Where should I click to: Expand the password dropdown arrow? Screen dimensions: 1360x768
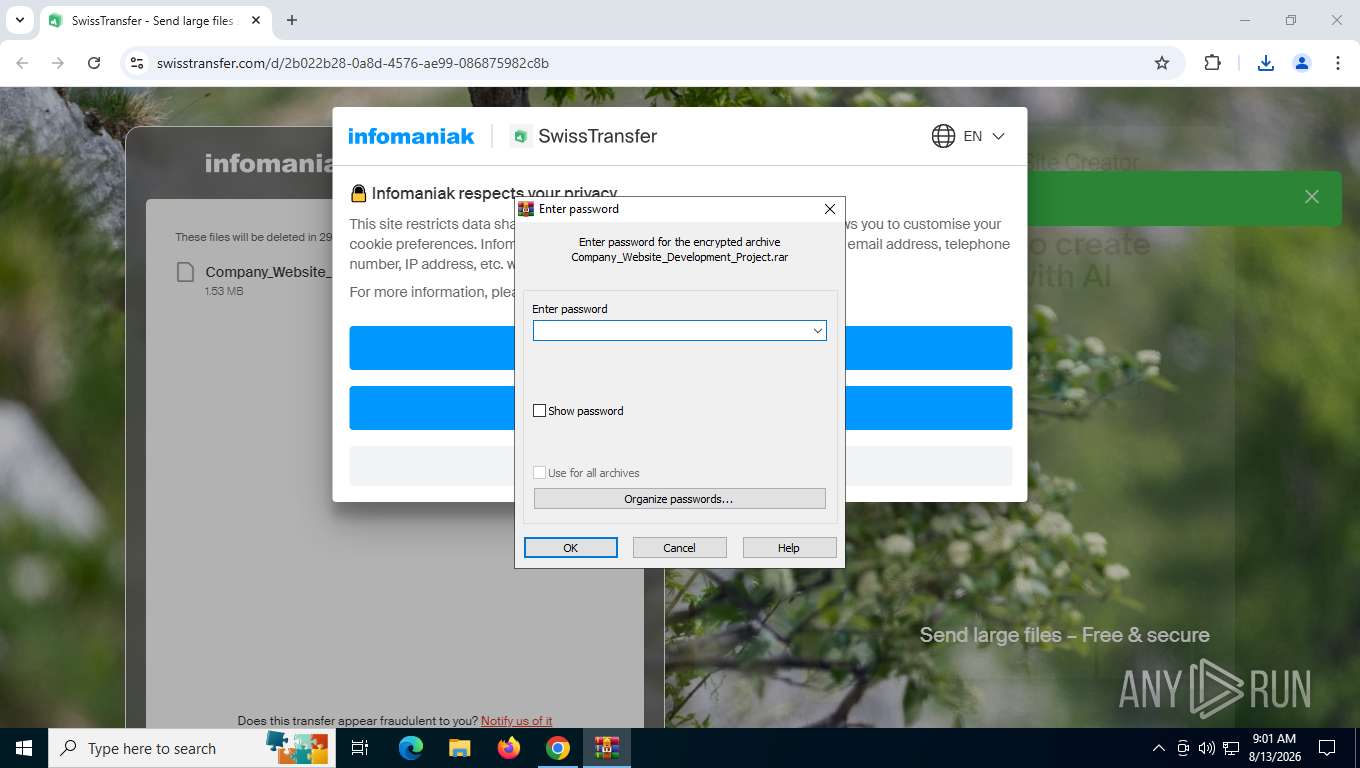[817, 330]
